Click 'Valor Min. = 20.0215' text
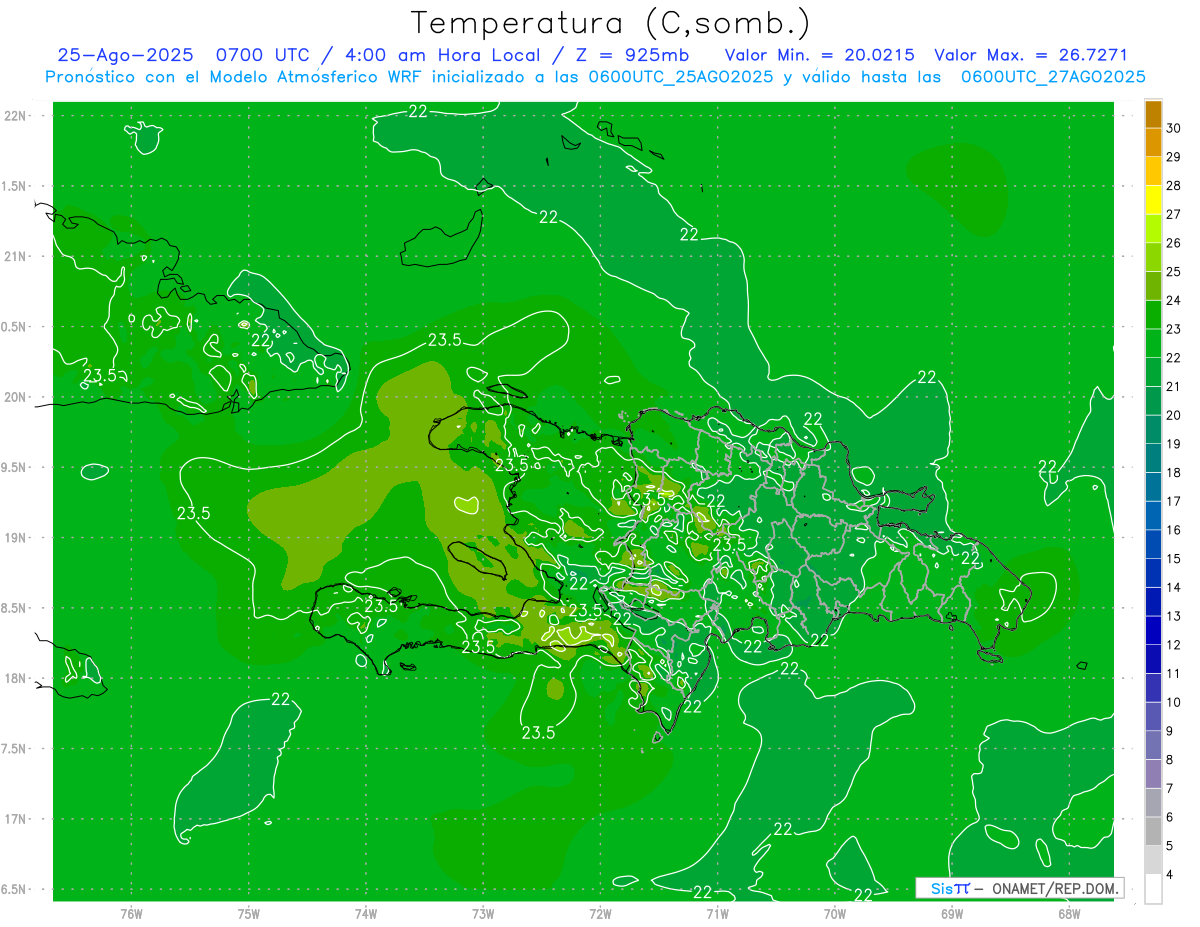Screen dimensions: 1200x927 (x=819, y=56)
